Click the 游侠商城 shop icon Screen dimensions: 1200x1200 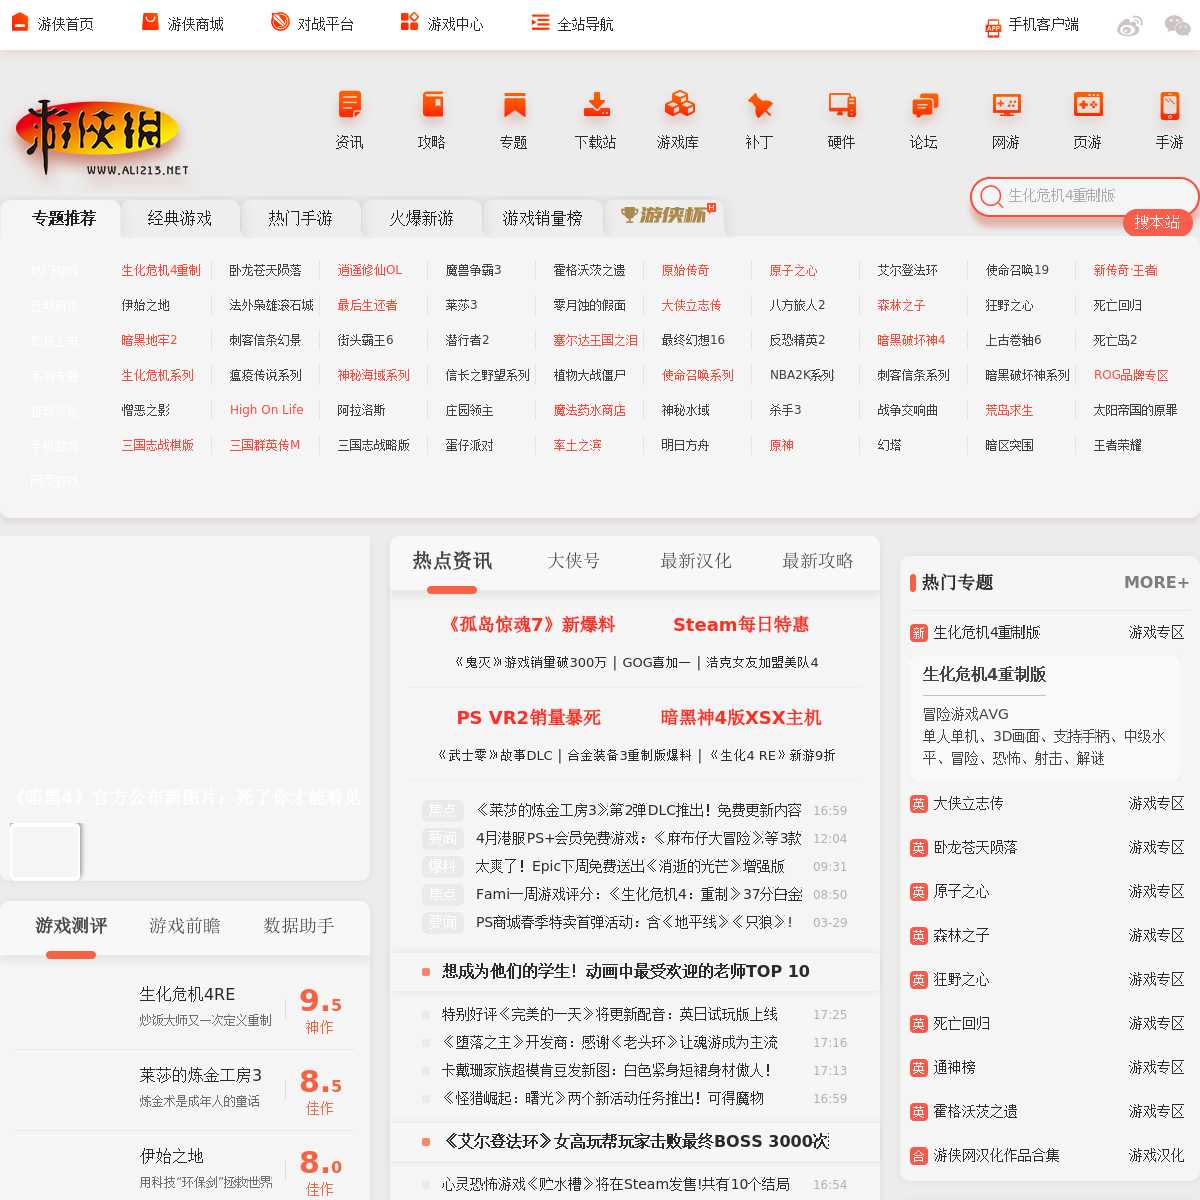click(150, 22)
